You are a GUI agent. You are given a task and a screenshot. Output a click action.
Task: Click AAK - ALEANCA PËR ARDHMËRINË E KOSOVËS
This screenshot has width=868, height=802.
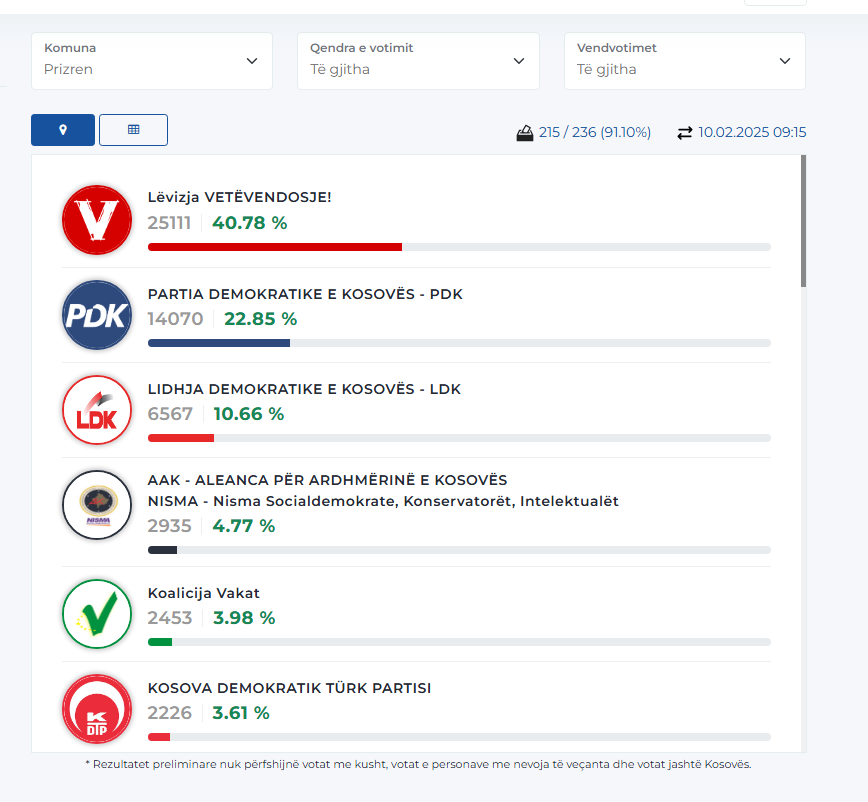[327, 480]
